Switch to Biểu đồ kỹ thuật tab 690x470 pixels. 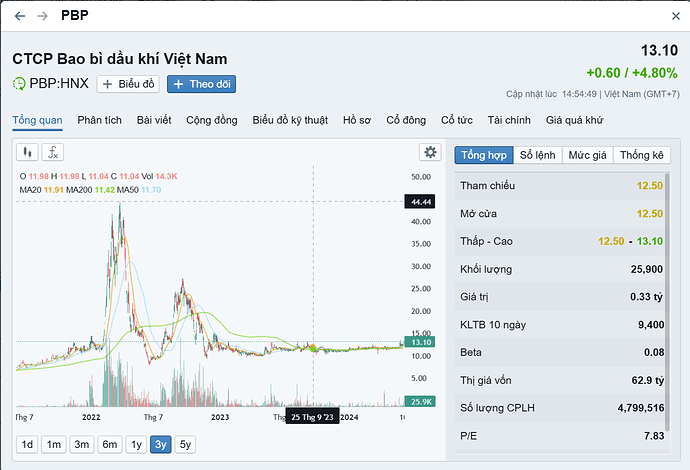(290, 120)
